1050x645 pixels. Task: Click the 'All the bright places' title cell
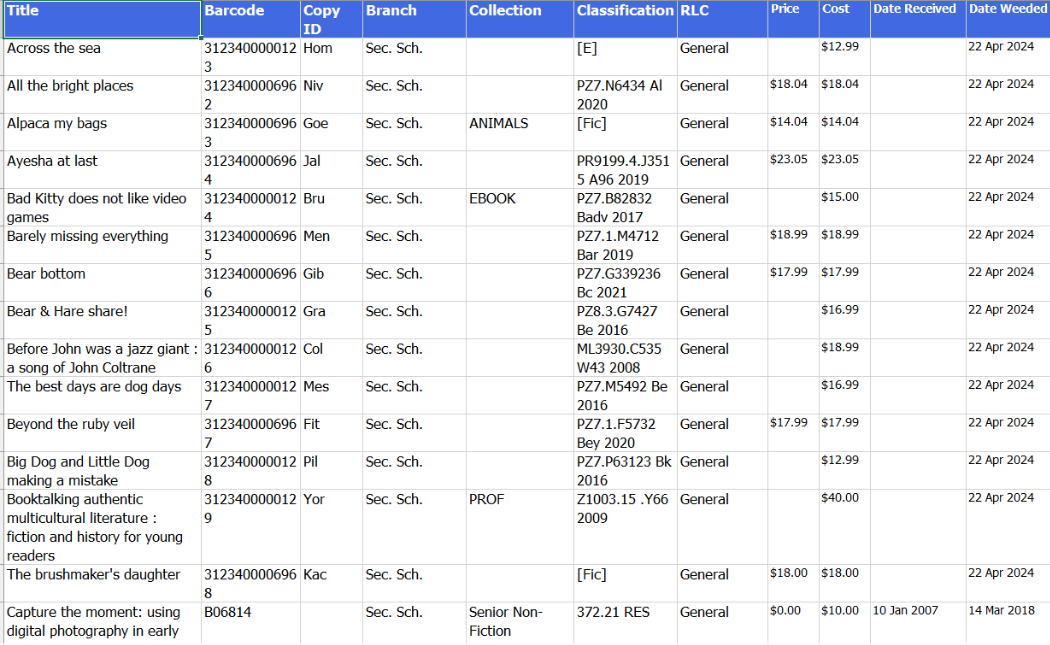point(102,94)
